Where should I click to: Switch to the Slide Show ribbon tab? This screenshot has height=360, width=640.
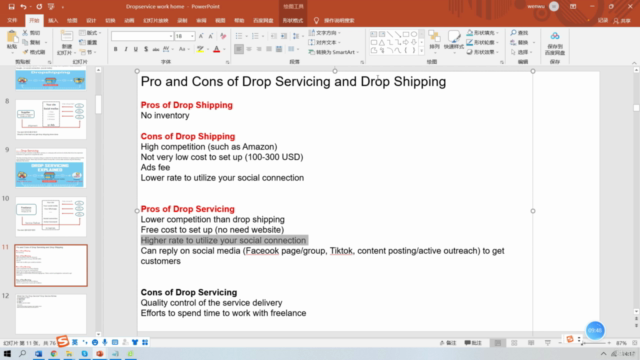click(156, 20)
